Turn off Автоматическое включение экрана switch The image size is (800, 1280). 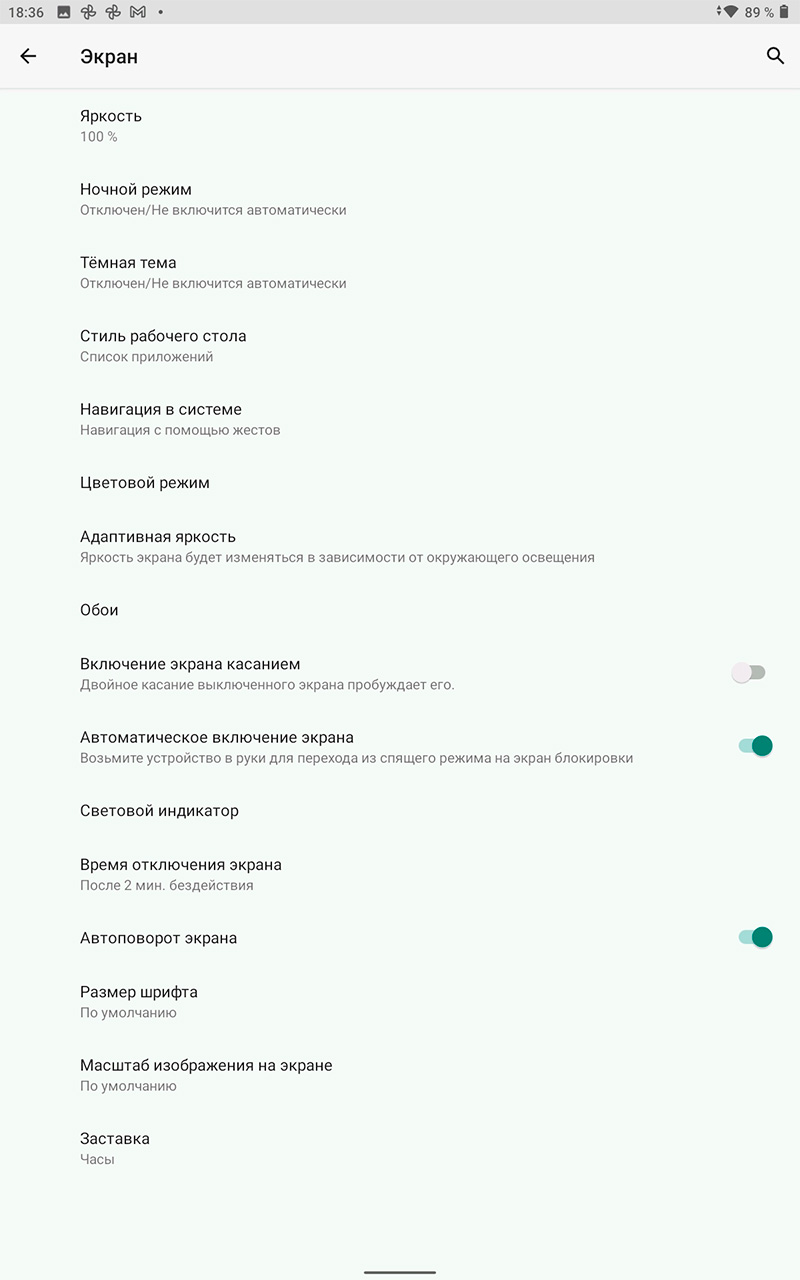click(x=755, y=746)
